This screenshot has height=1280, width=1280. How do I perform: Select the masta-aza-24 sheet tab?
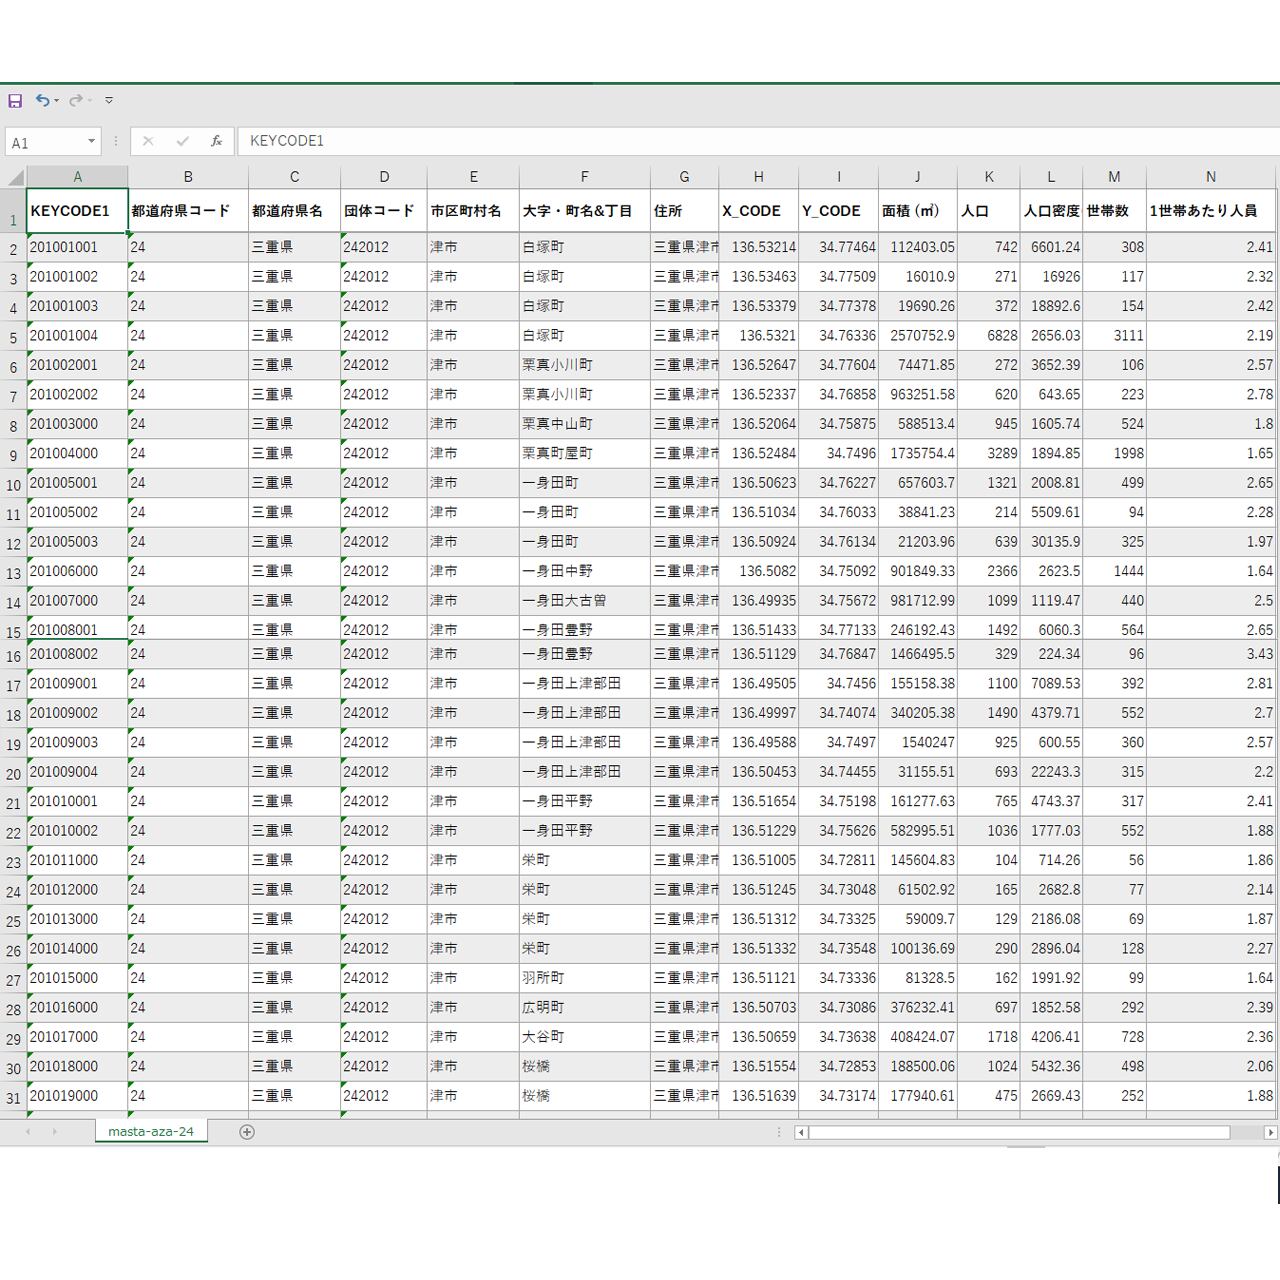point(151,1132)
